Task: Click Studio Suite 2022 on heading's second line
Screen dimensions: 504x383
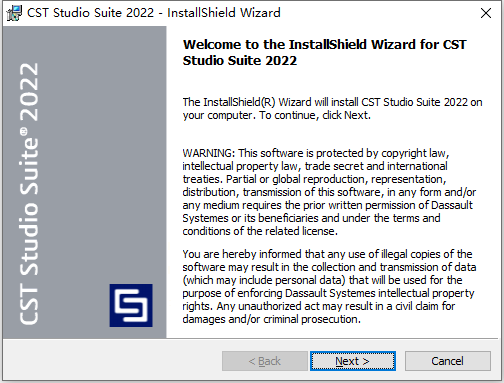Action: (240, 61)
